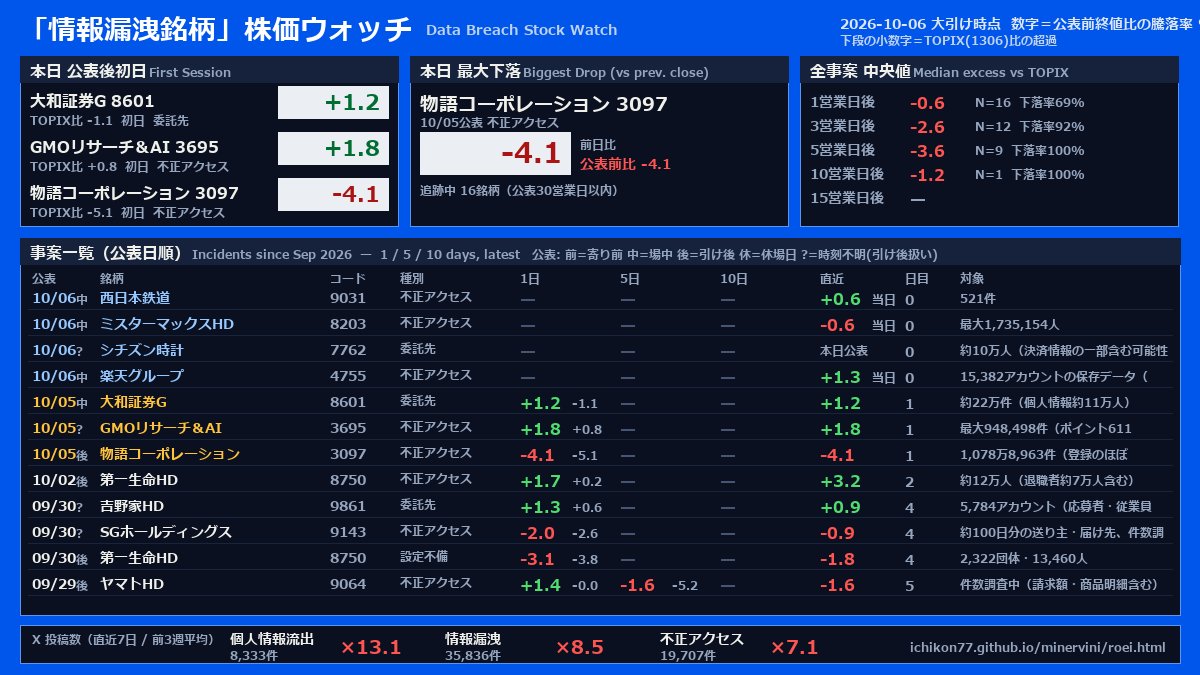
Task: Click the large -4.1 box in Biggest Drop panel
Action: pyautogui.click(x=495, y=154)
